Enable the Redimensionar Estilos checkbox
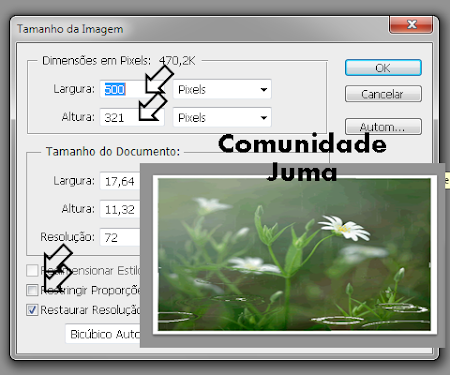The width and height of the screenshot is (450, 375). [x=32, y=270]
